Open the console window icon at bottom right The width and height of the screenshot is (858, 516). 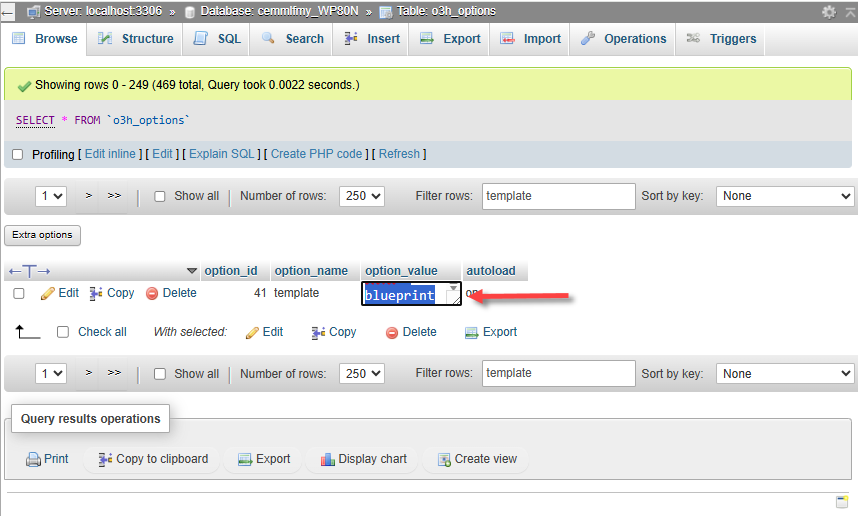pos(842,501)
